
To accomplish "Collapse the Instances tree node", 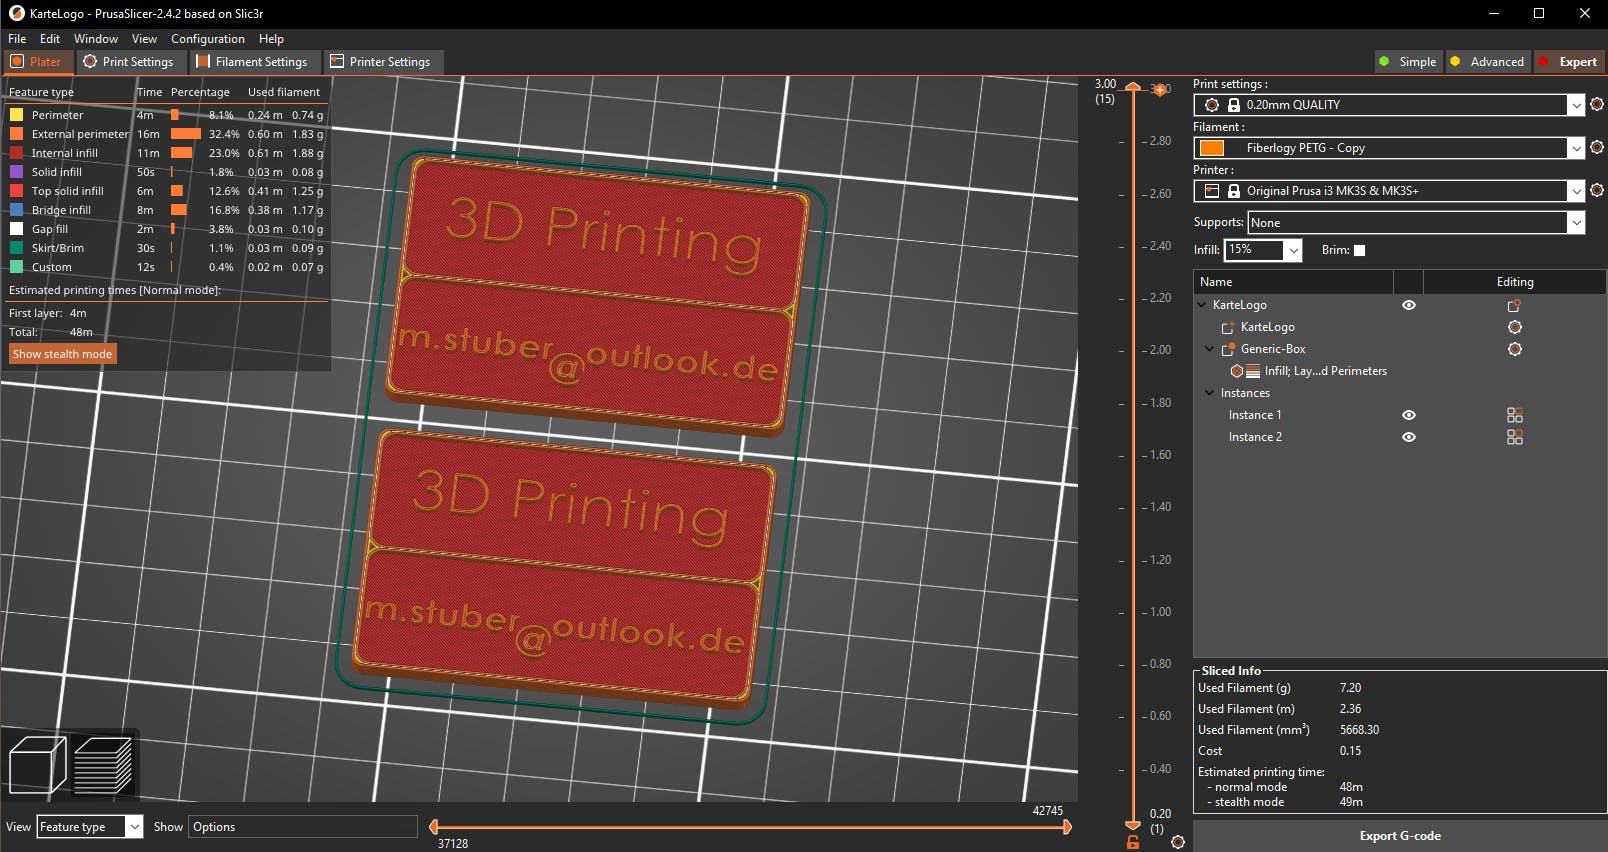I will (x=1210, y=393).
